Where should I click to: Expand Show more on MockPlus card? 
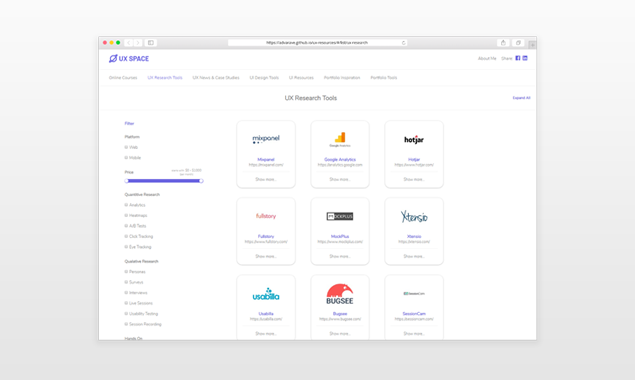(x=340, y=256)
